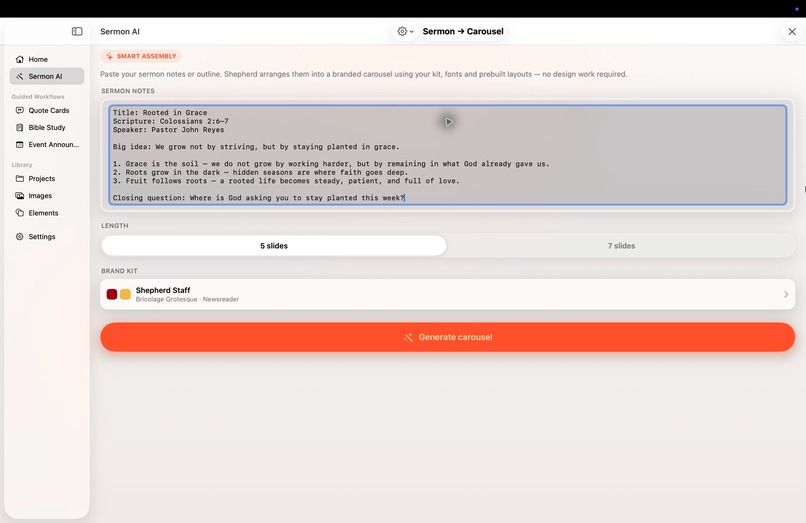Click into the sermon notes text area
The width and height of the screenshot is (806, 523).
[x=447, y=155]
